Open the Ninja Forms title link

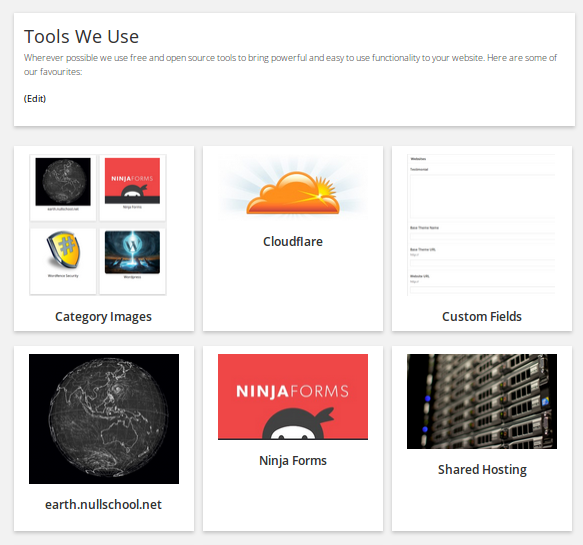coord(293,461)
